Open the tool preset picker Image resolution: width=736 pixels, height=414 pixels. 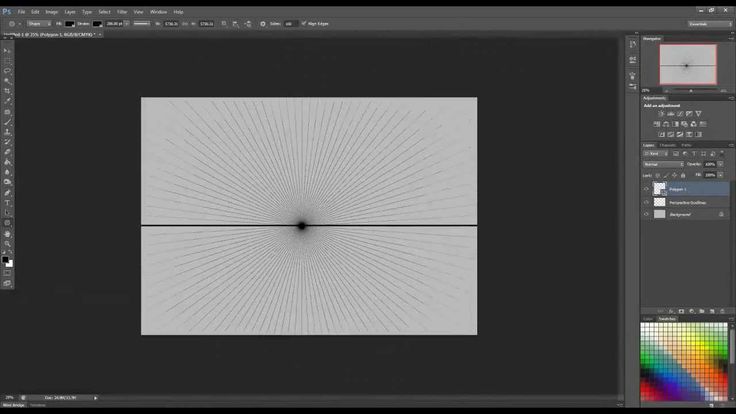click(15, 23)
